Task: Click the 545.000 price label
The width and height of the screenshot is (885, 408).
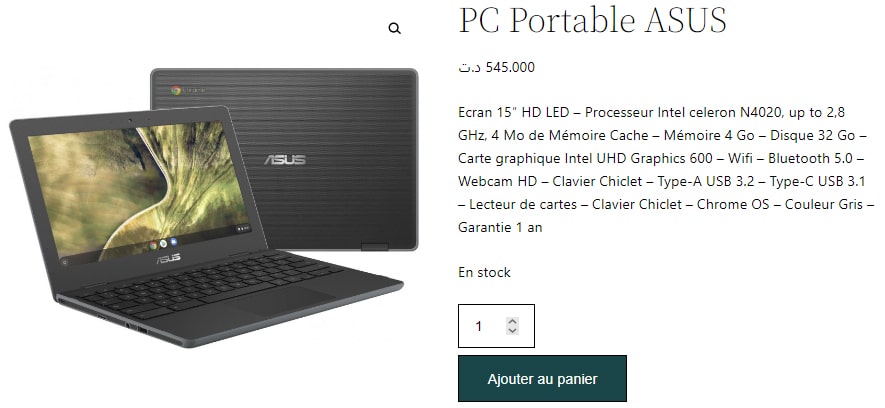Action: (x=497, y=67)
